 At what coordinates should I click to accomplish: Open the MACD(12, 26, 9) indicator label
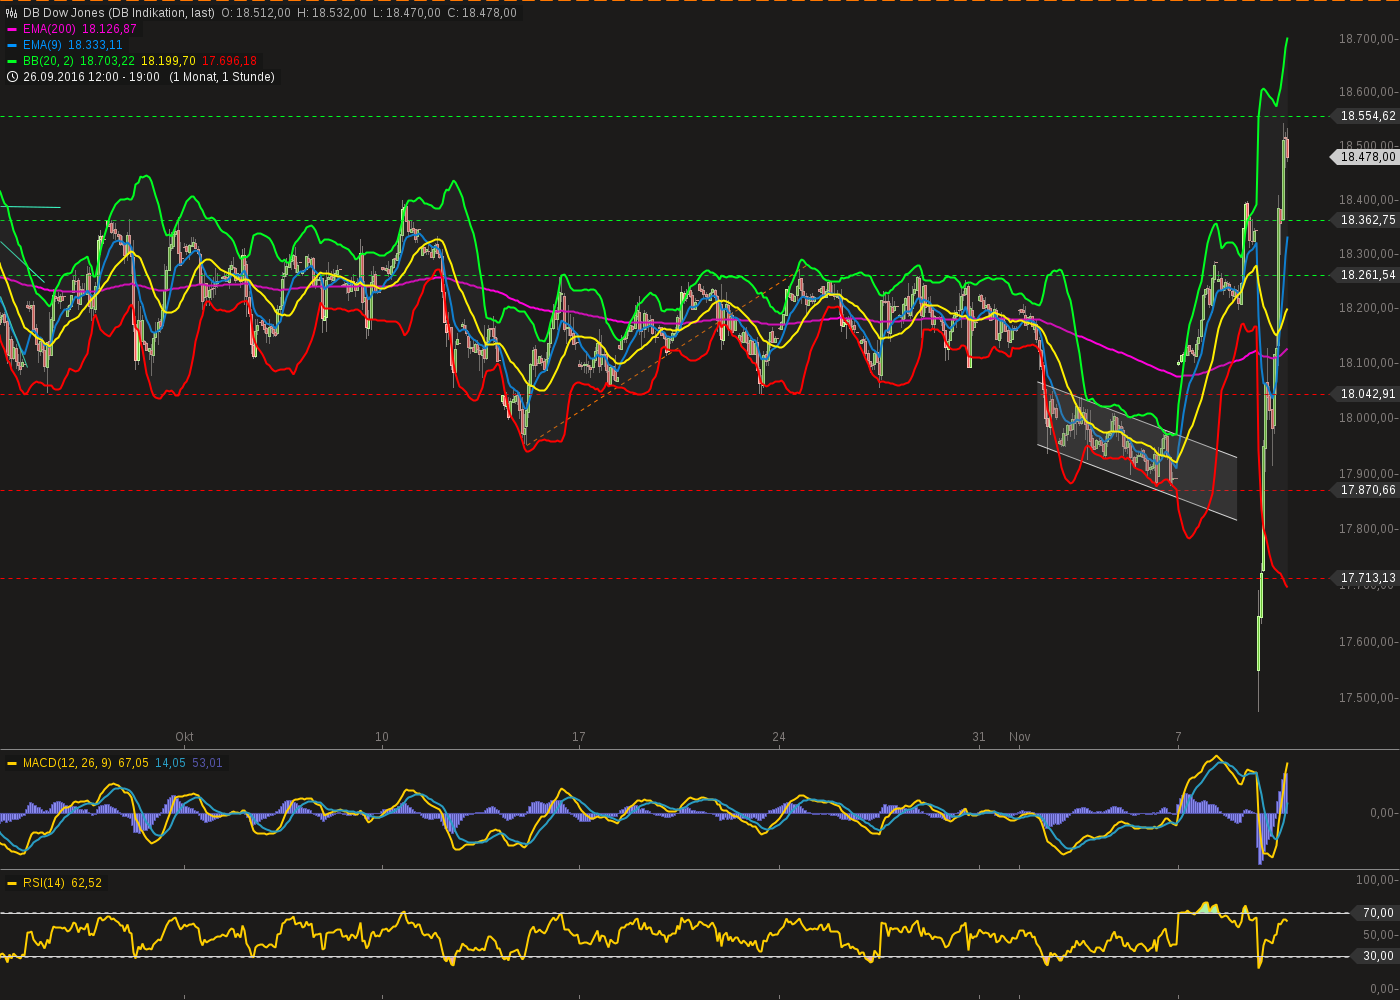(67, 763)
